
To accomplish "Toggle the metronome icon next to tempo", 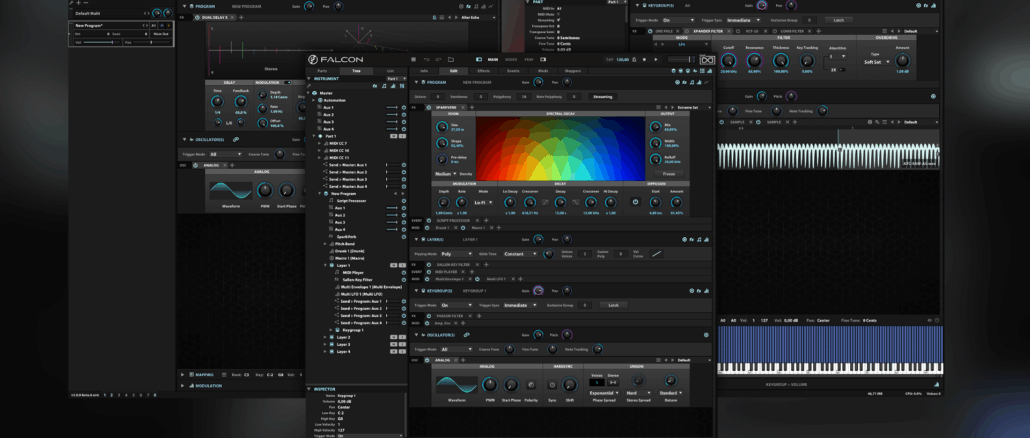I will 634,59.
